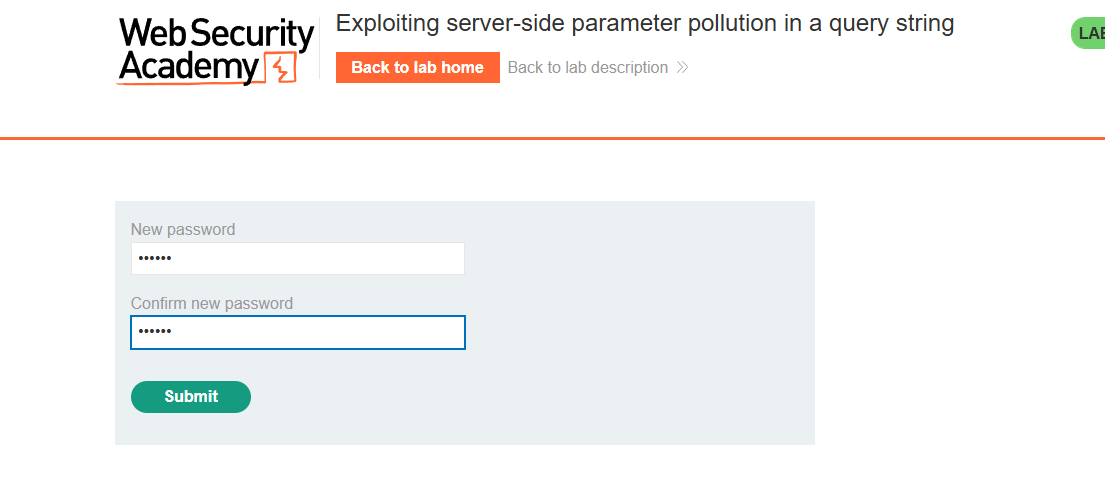Click the Web Security Academy logo
Image resolution: width=1105 pixels, height=488 pixels.
pos(215,51)
